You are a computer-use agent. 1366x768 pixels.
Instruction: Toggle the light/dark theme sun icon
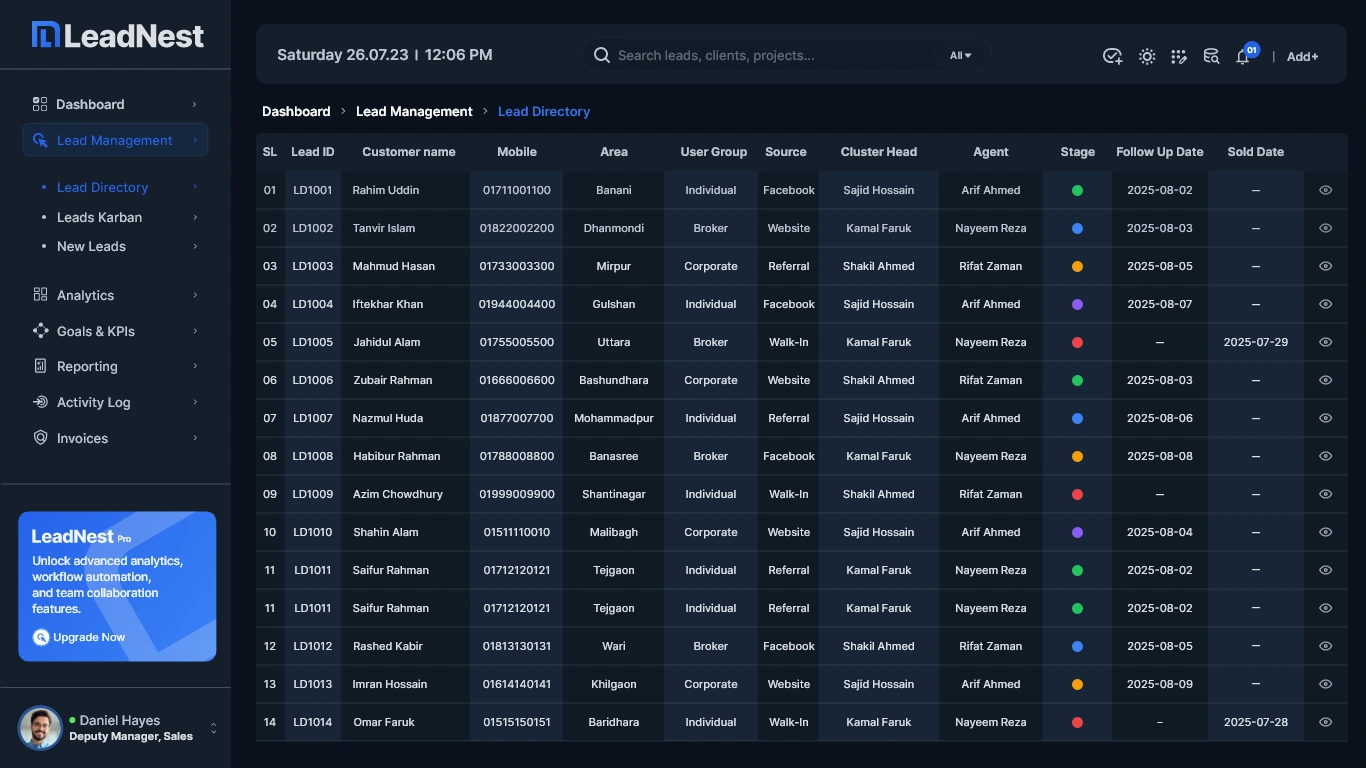[x=1147, y=56]
